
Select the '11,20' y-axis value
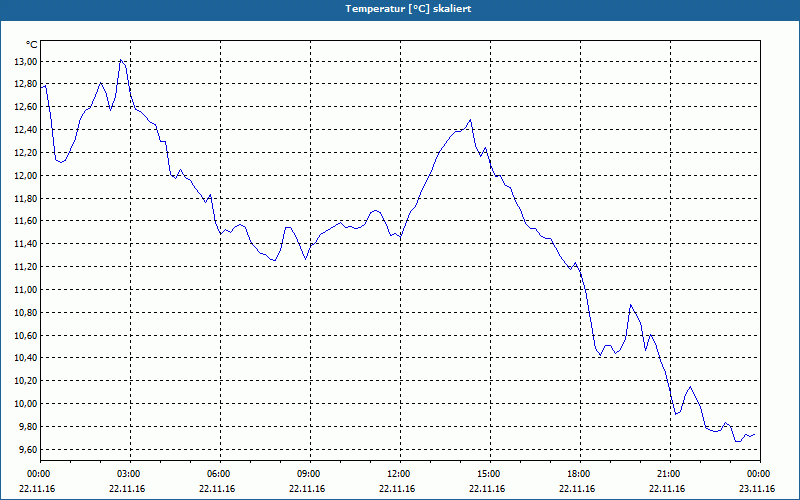click(x=27, y=267)
